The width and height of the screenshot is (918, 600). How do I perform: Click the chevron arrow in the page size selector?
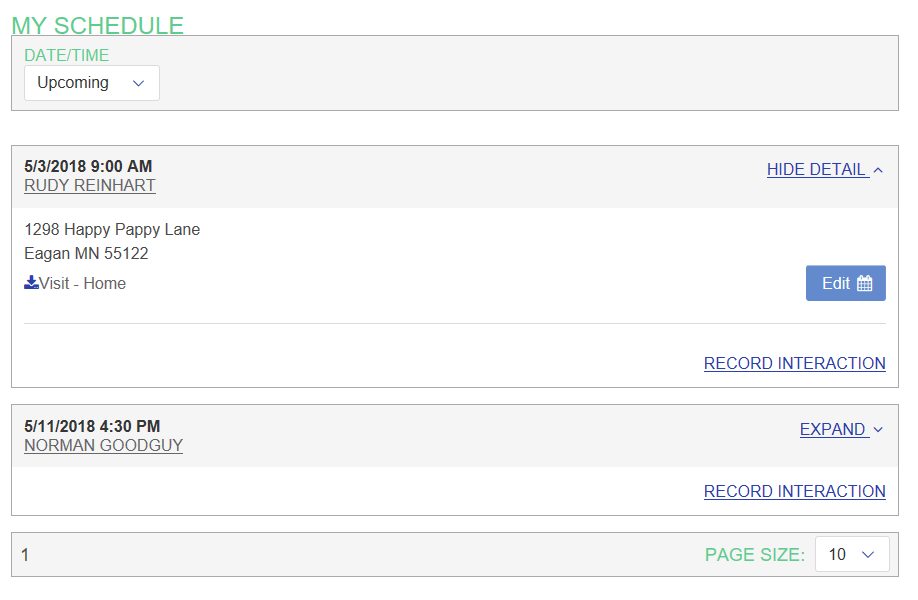(x=868, y=554)
